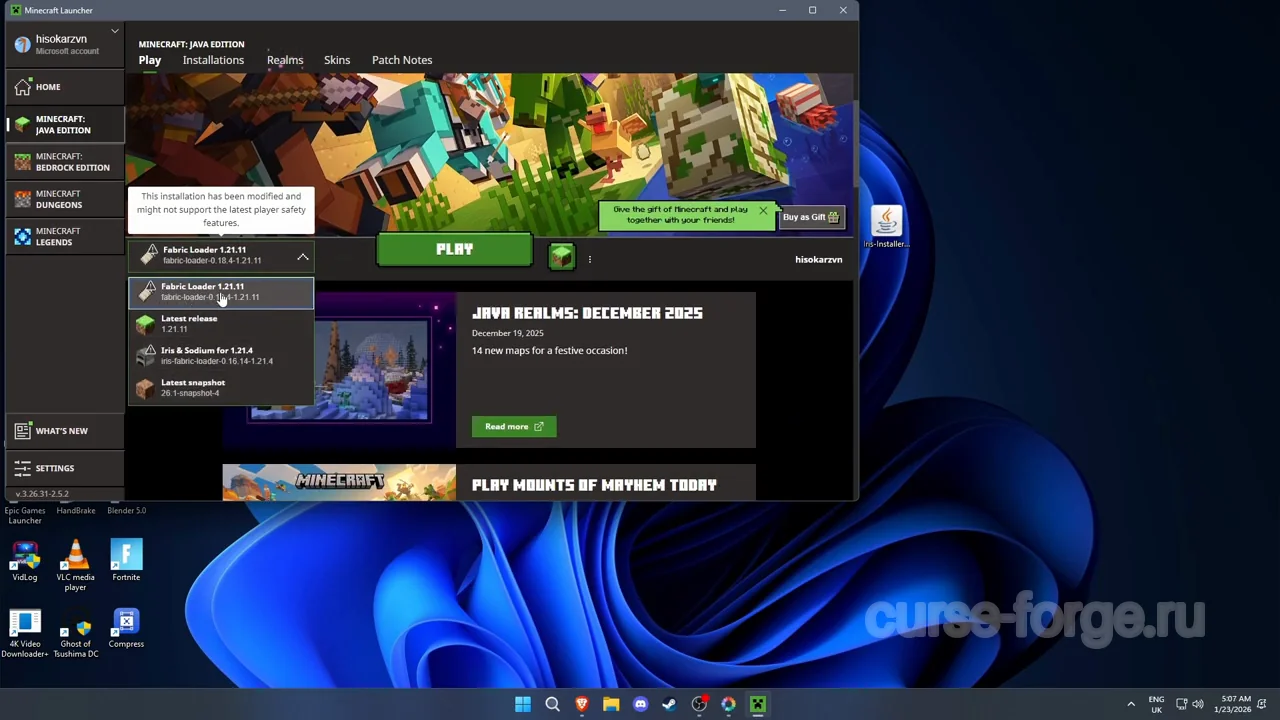Choose Latest release 1.21.11 installation
The image size is (1280, 720).
pos(221,324)
